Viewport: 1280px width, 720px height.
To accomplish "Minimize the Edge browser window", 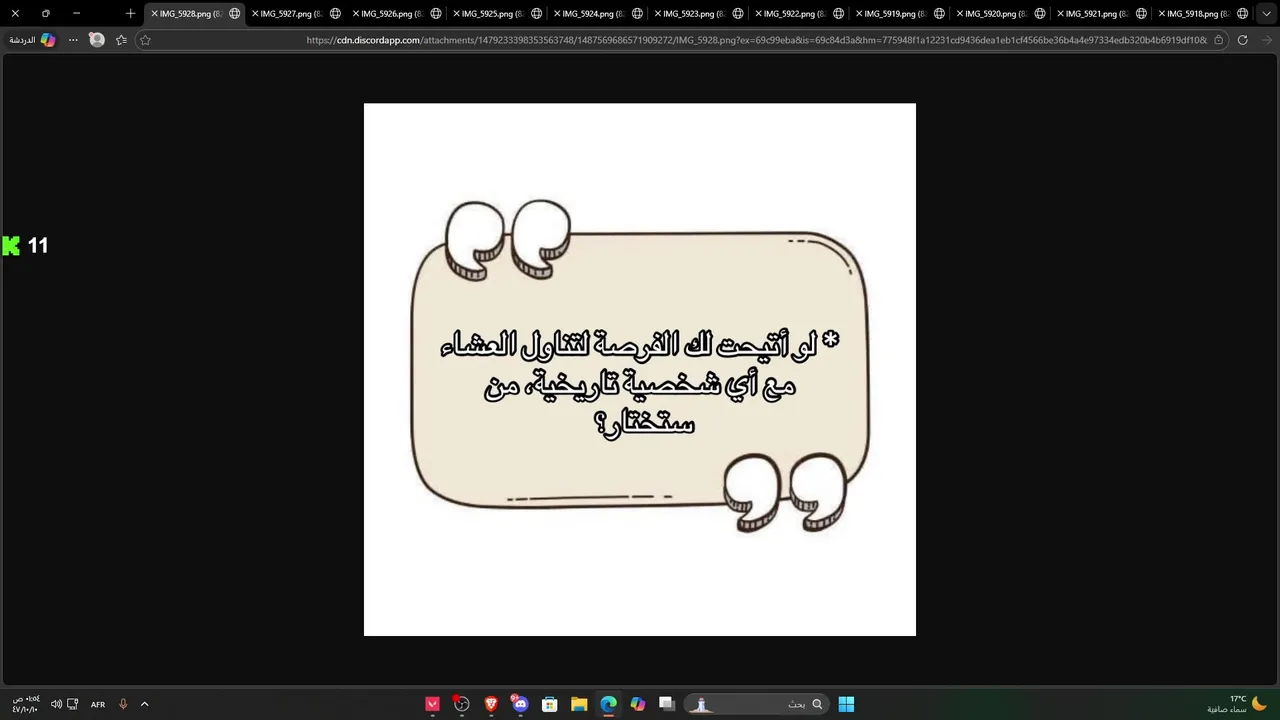I will pos(76,14).
